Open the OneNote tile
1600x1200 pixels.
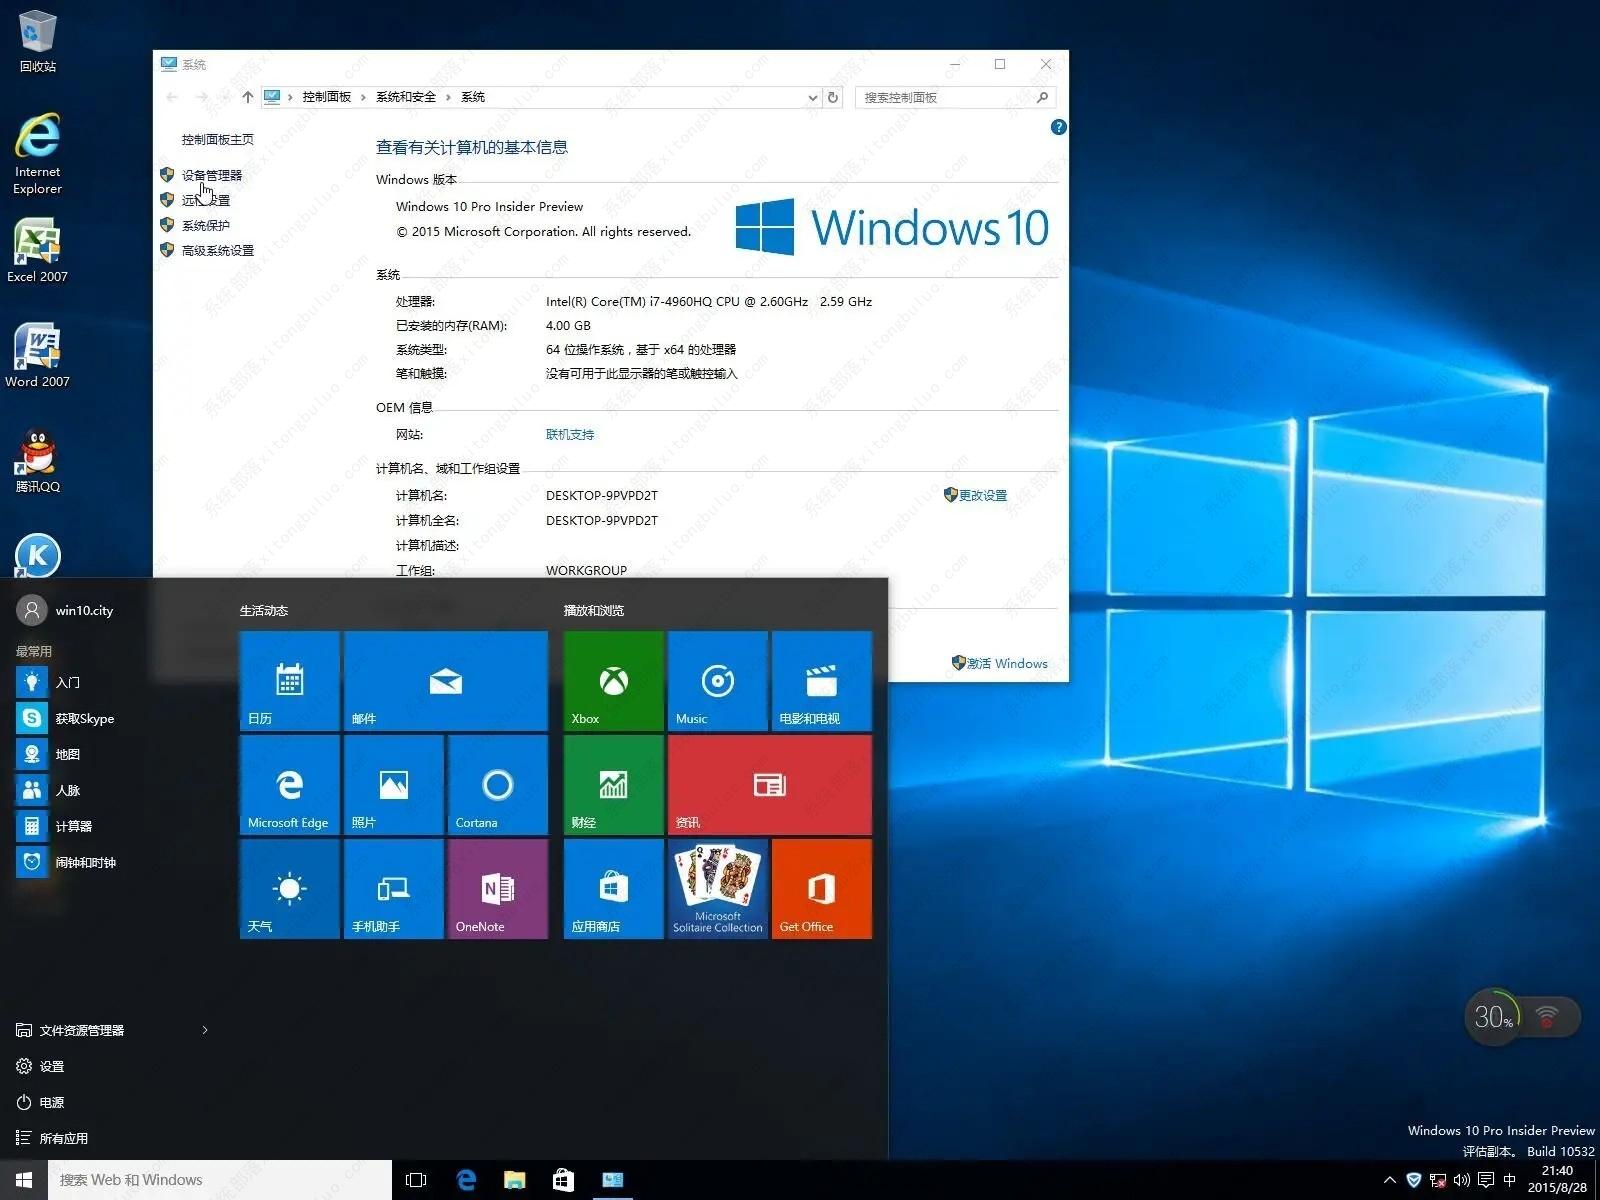496,888
